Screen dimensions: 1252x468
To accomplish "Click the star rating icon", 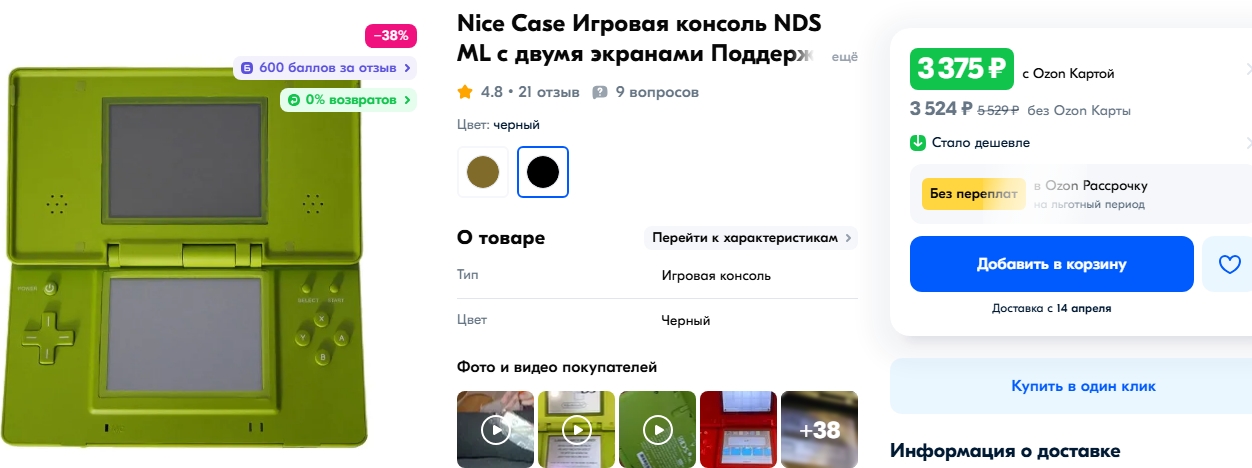I will 465,92.
